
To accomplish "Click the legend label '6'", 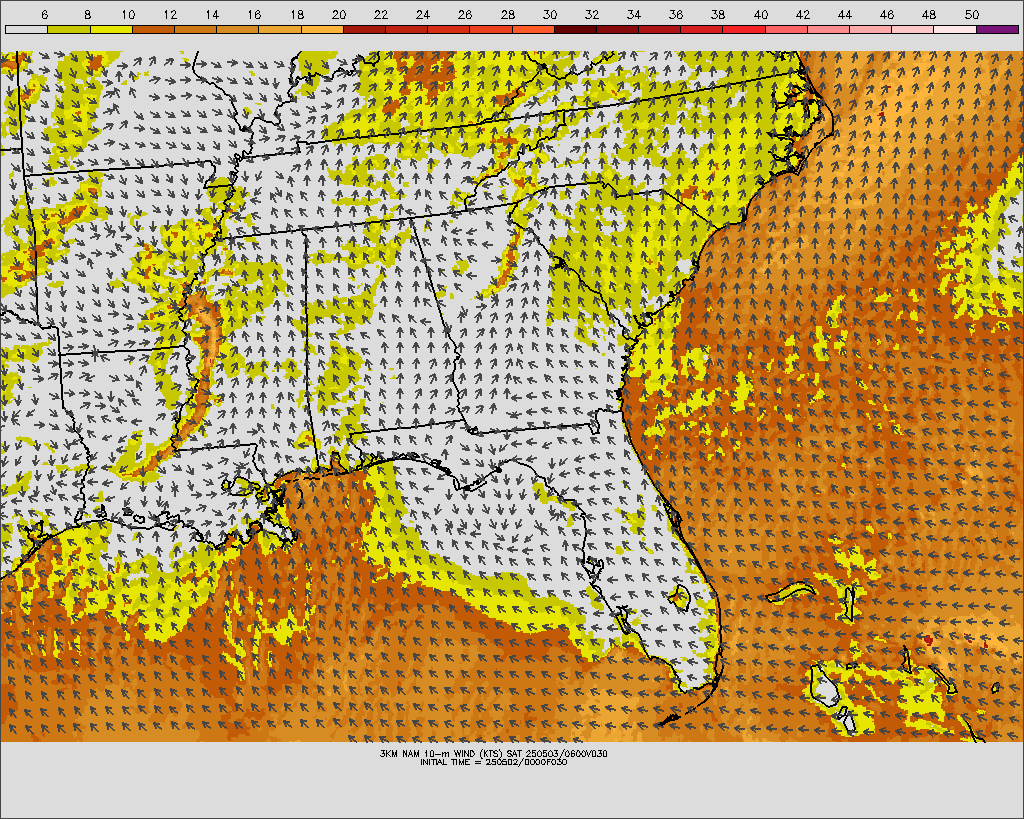I will click(44, 14).
